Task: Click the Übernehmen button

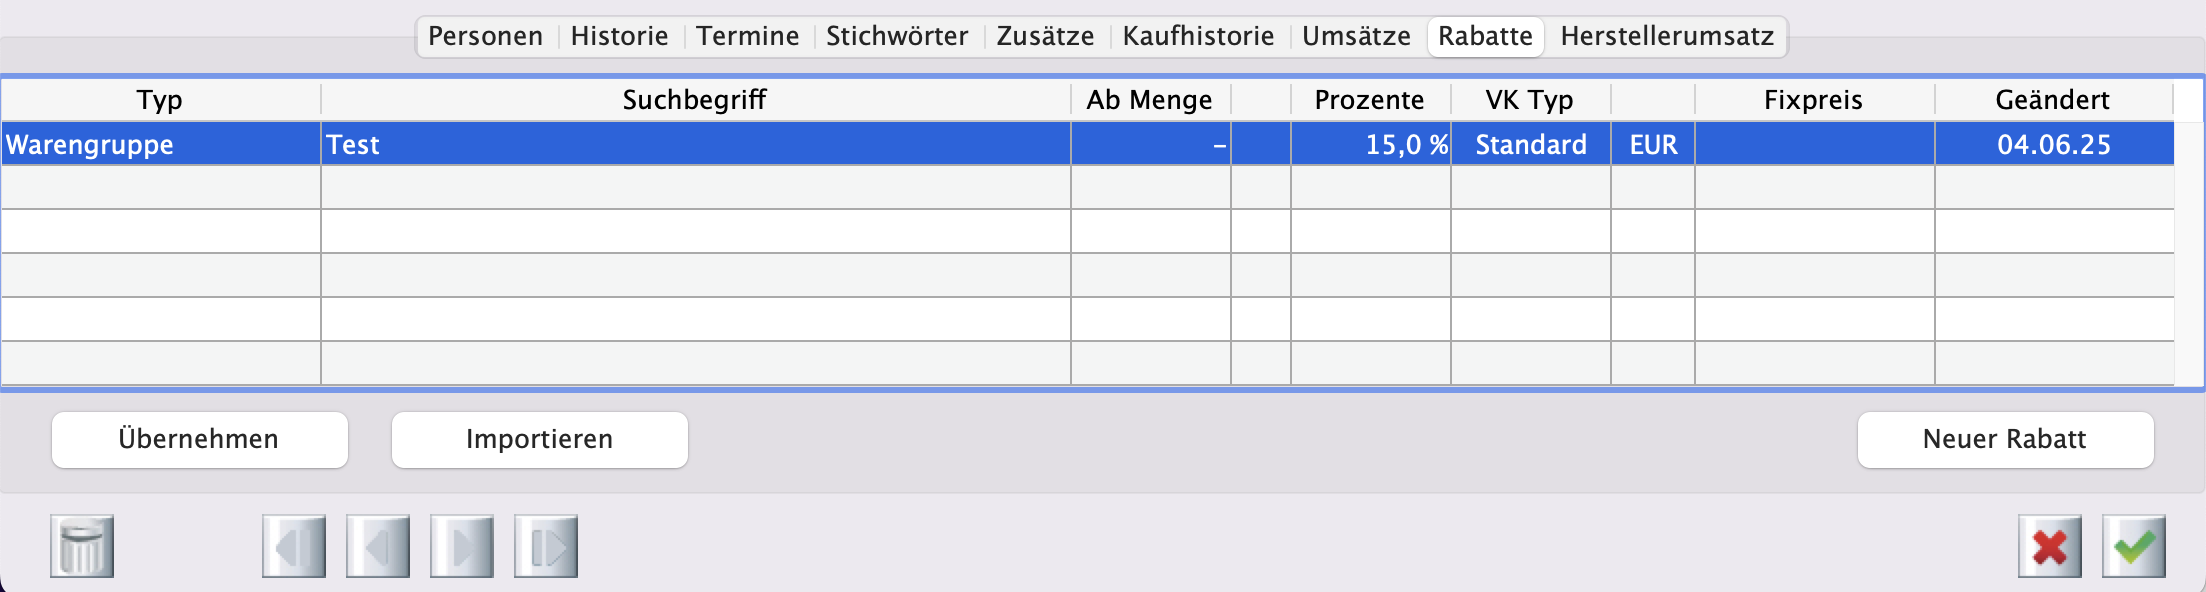Action: (x=199, y=439)
